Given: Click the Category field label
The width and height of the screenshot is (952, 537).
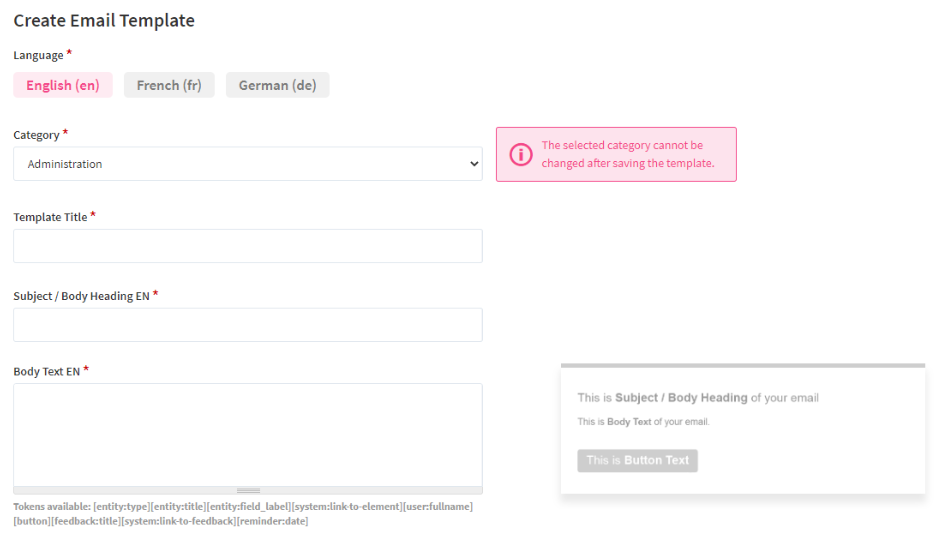Looking at the screenshot, I should 36,135.
